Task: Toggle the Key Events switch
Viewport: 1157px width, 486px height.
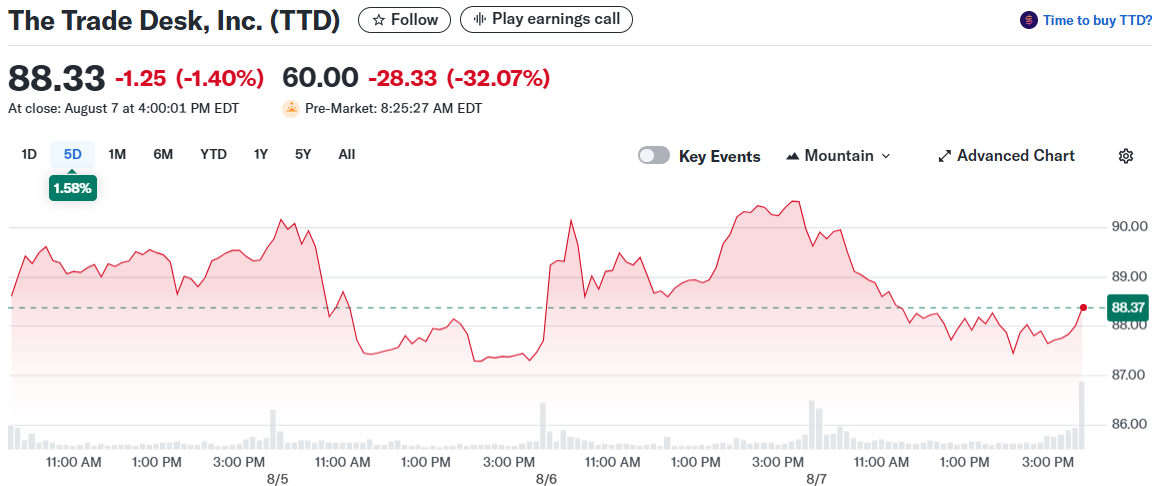Action: click(x=654, y=156)
